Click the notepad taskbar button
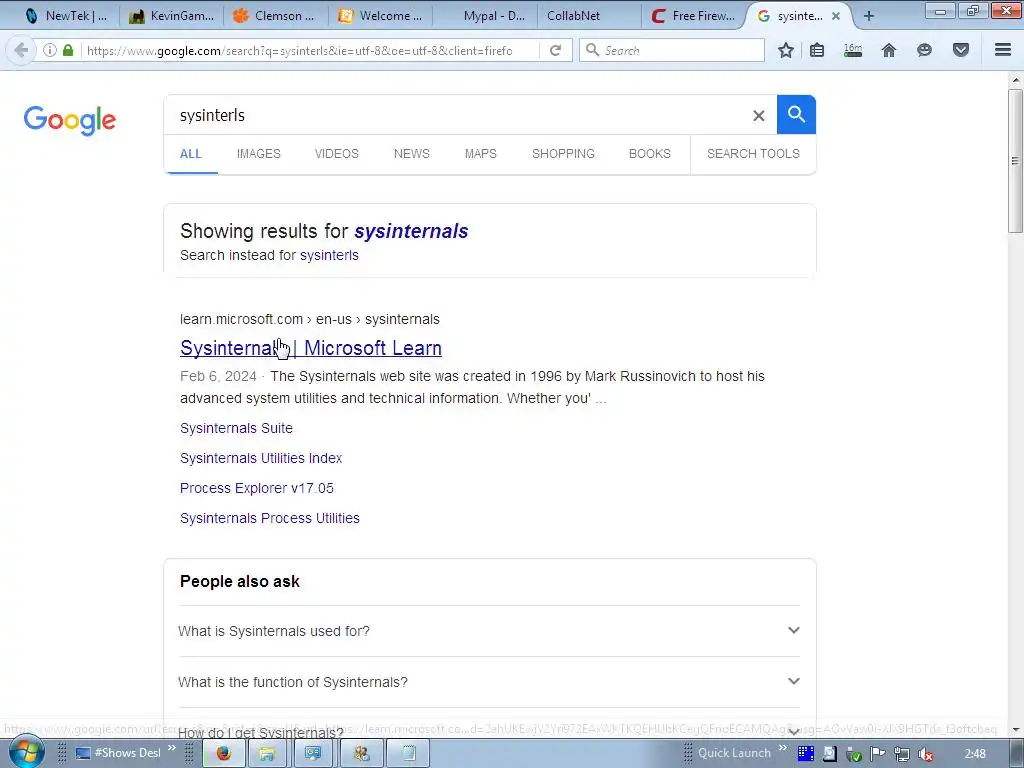Screen dimensions: 1024x768 408,753
